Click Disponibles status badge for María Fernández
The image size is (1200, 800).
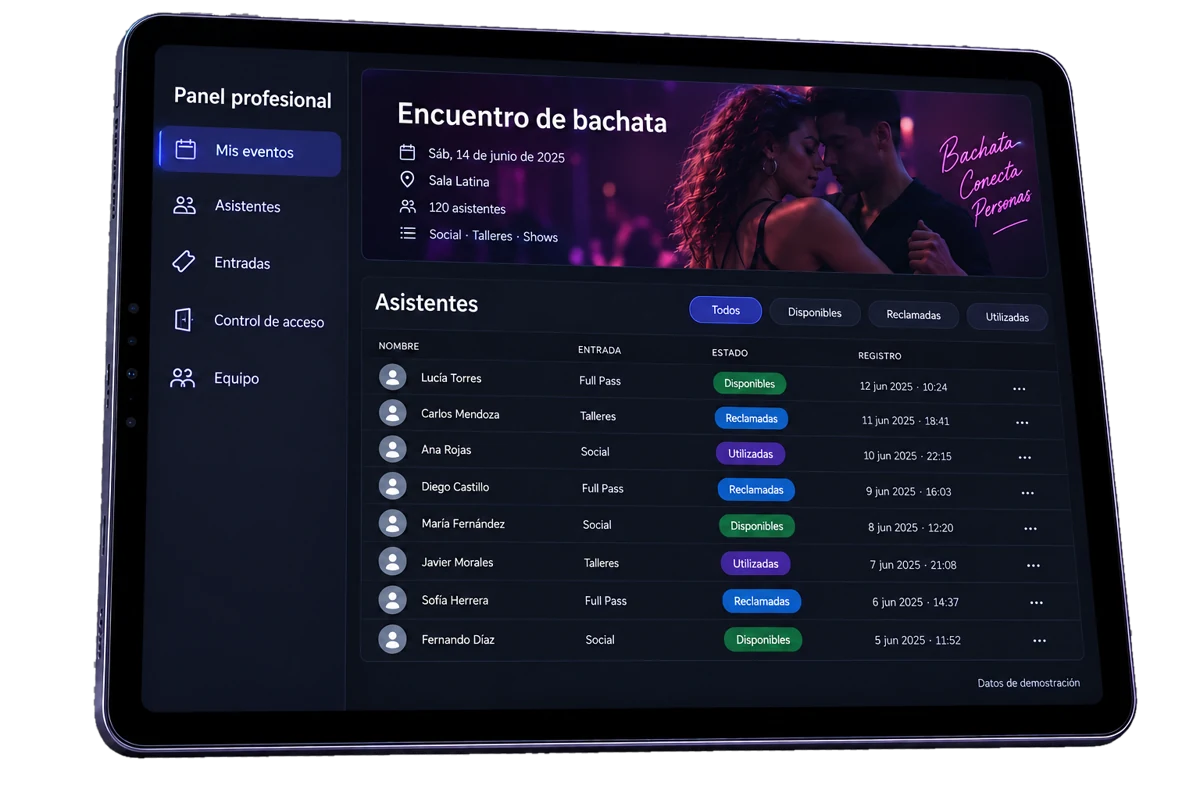757,526
